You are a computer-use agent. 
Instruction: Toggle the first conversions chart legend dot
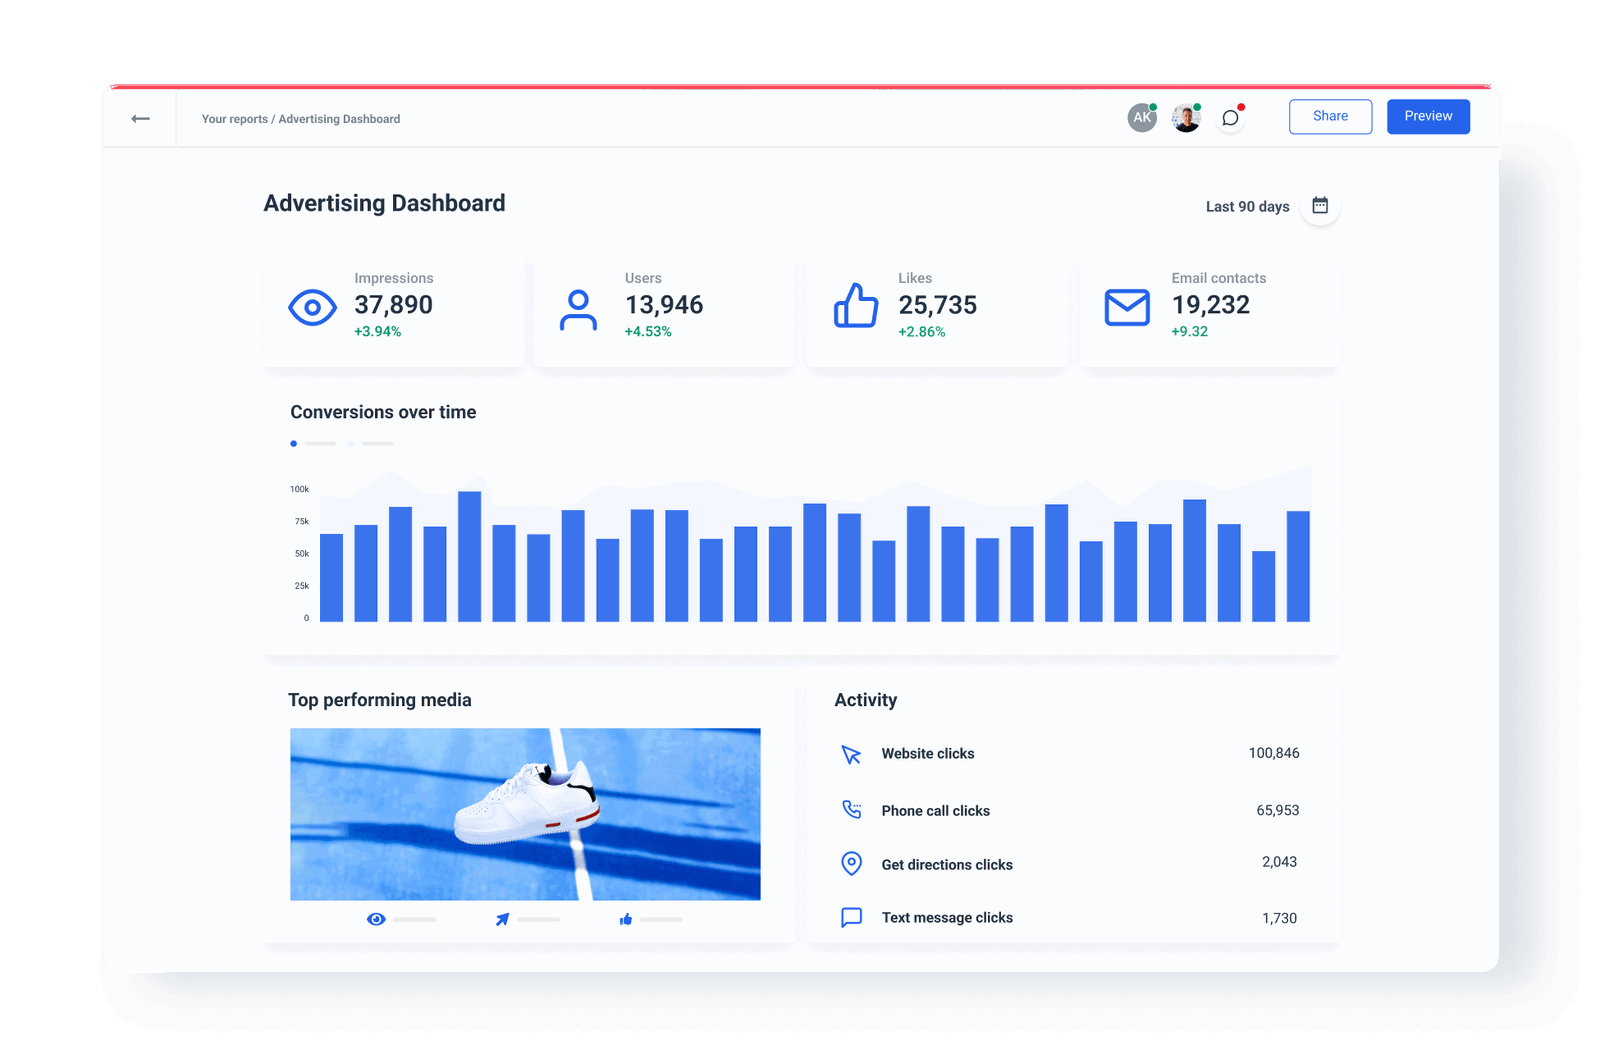[x=293, y=443]
